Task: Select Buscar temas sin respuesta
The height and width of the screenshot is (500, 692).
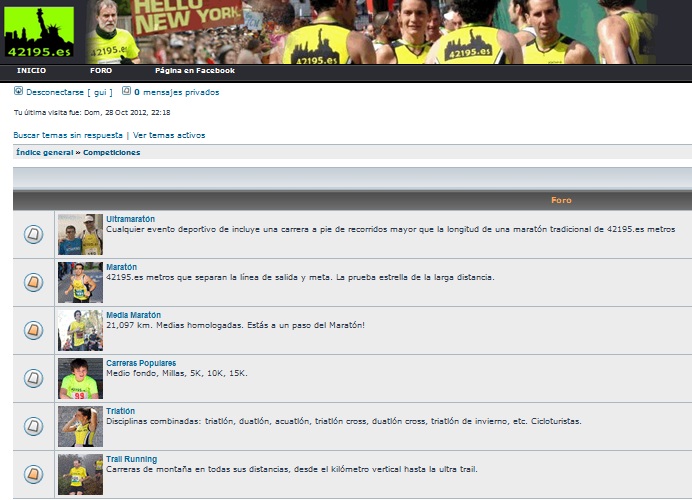Action: (x=68, y=135)
